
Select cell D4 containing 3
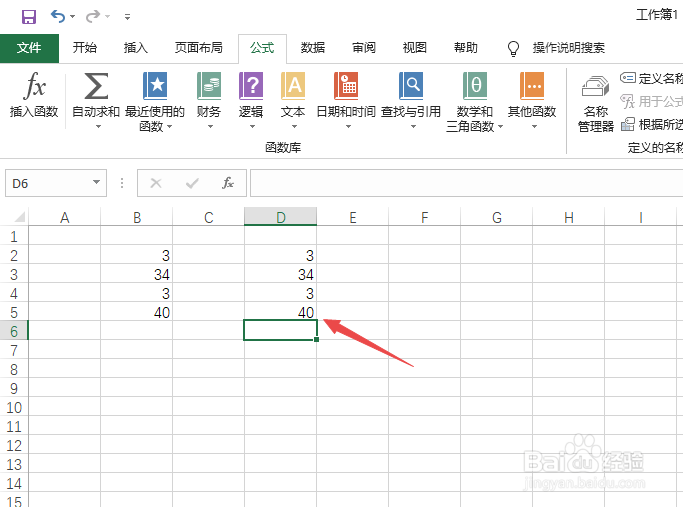coord(281,293)
